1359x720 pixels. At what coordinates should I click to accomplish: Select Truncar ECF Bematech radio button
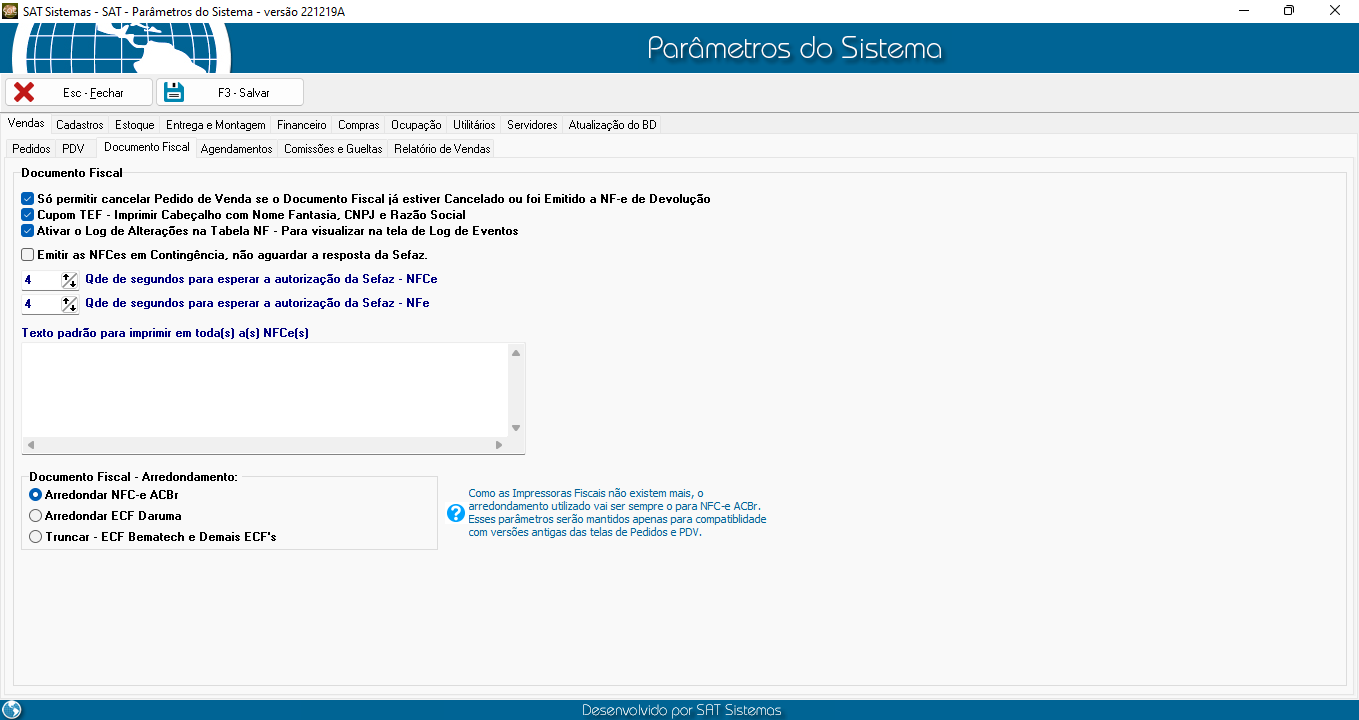[36, 537]
